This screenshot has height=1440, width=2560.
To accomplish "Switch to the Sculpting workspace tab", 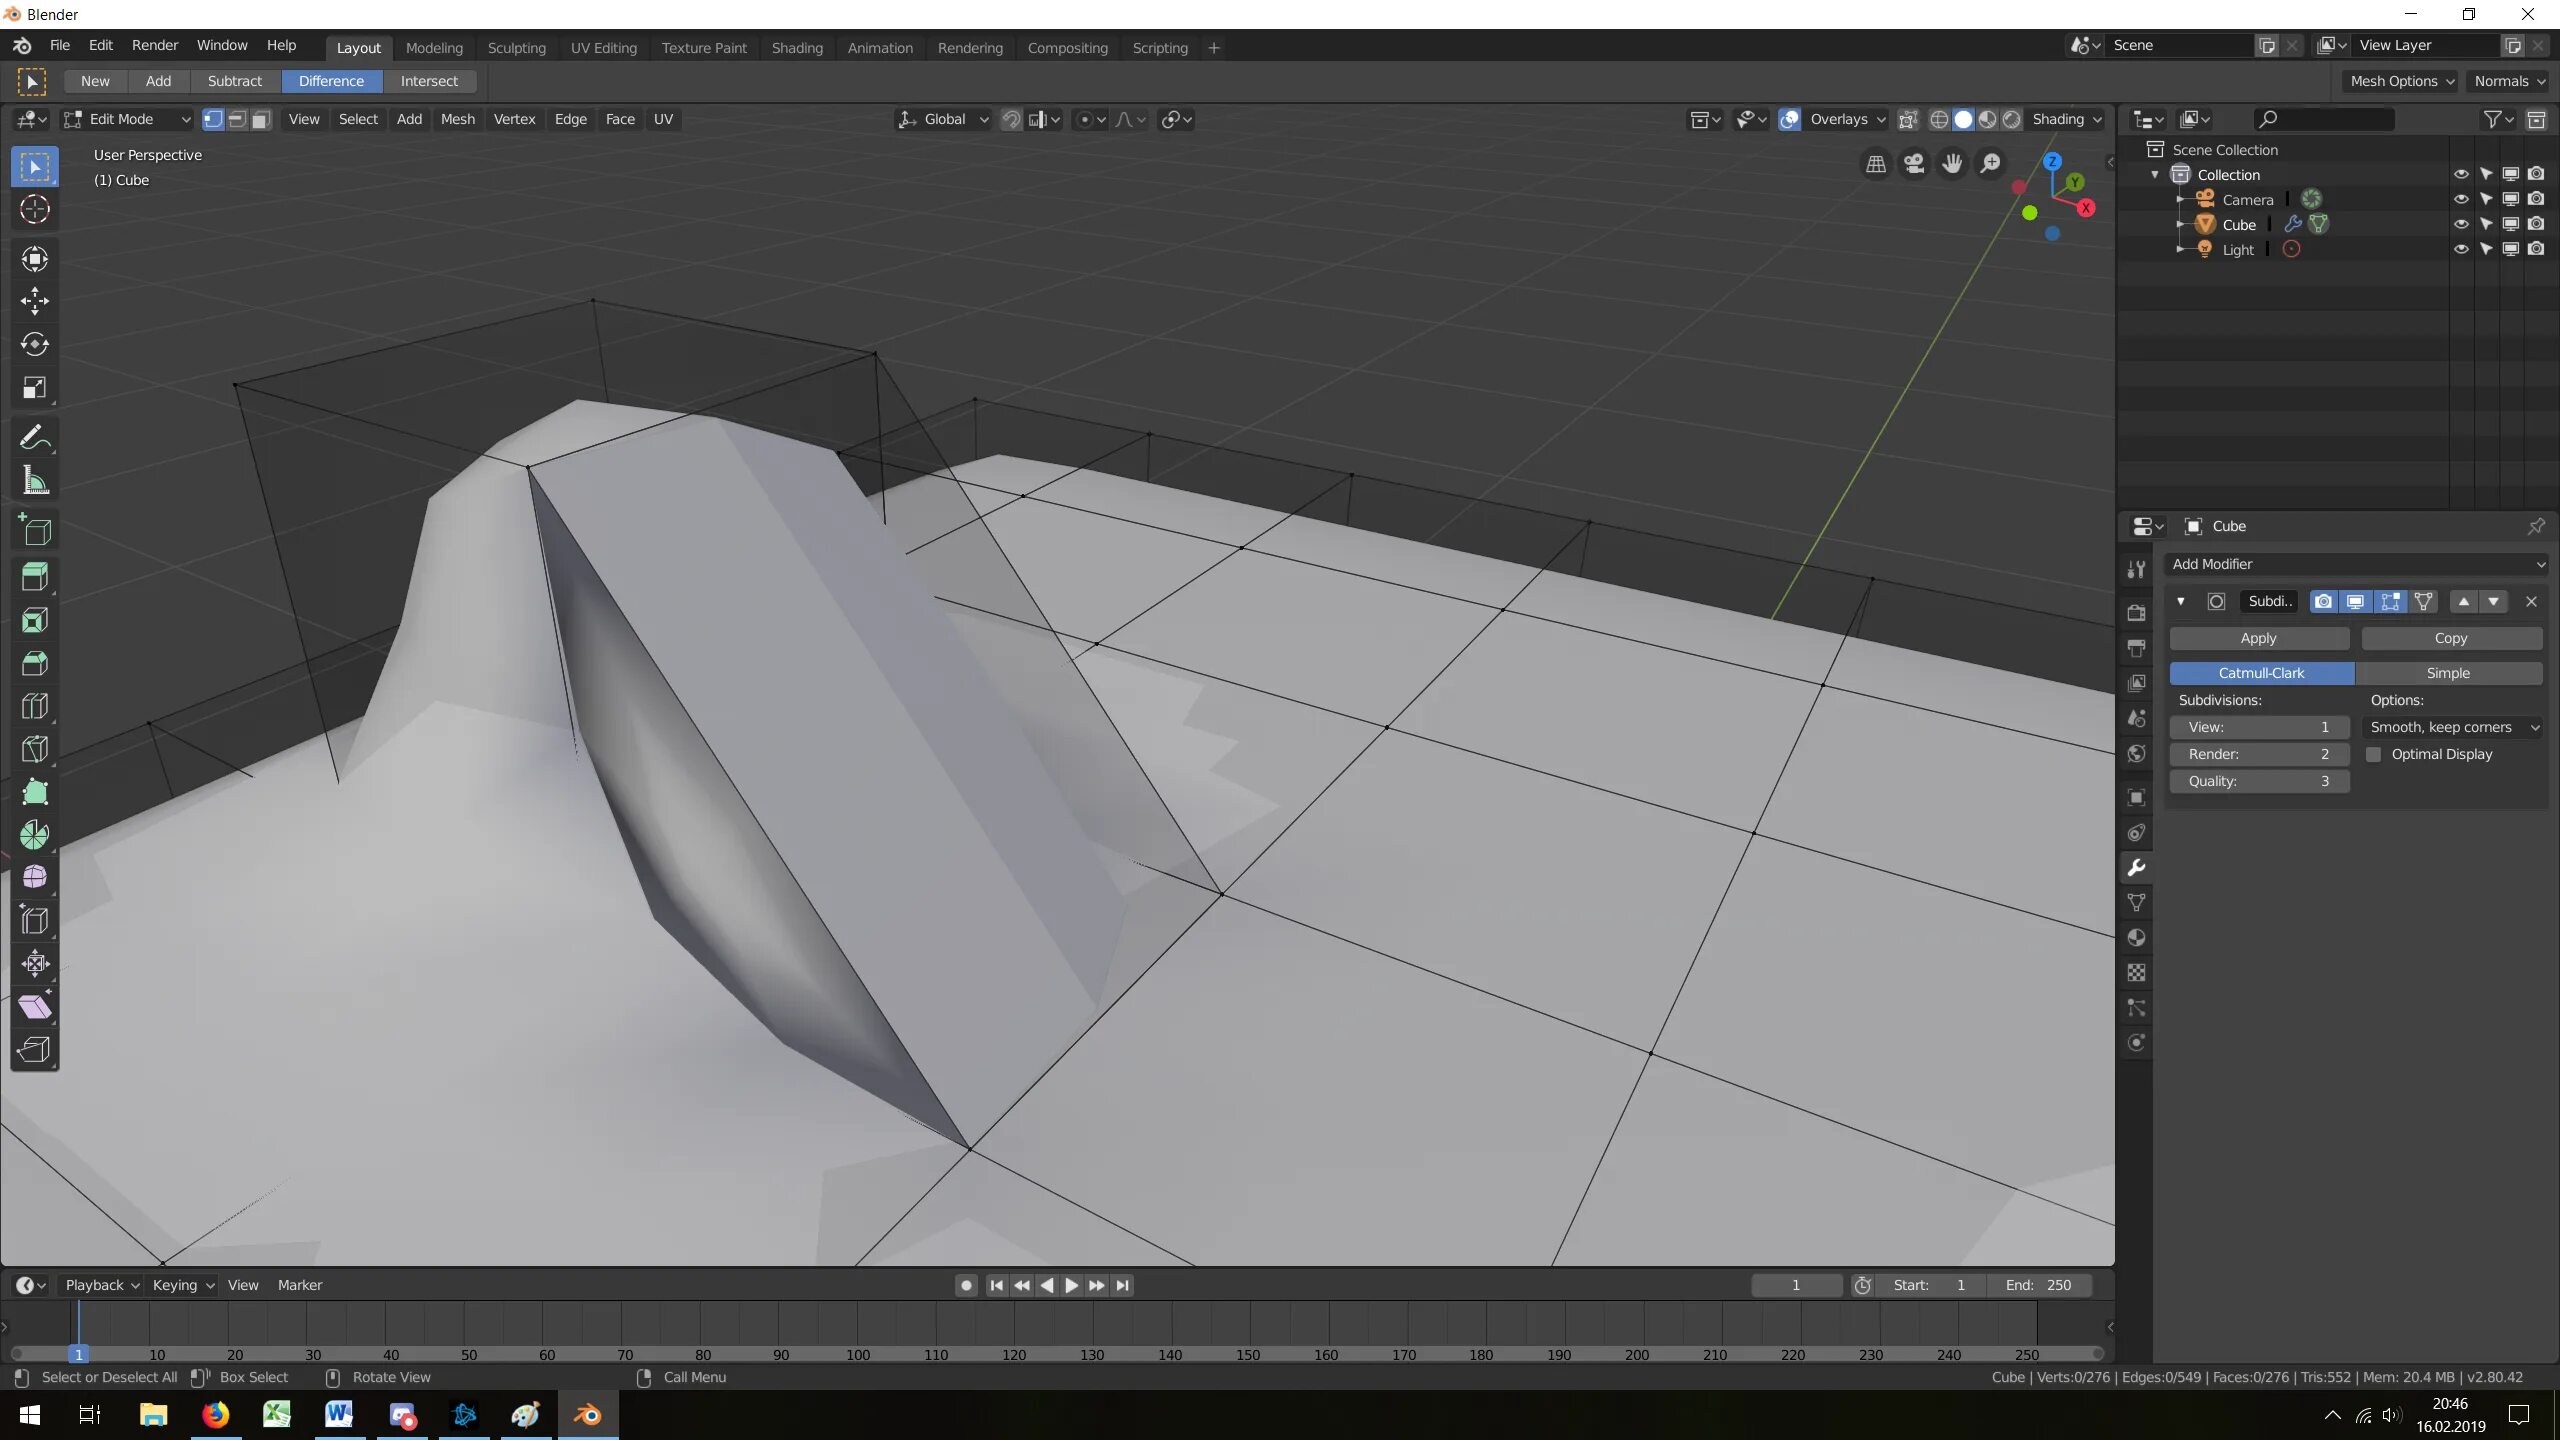I will point(516,48).
